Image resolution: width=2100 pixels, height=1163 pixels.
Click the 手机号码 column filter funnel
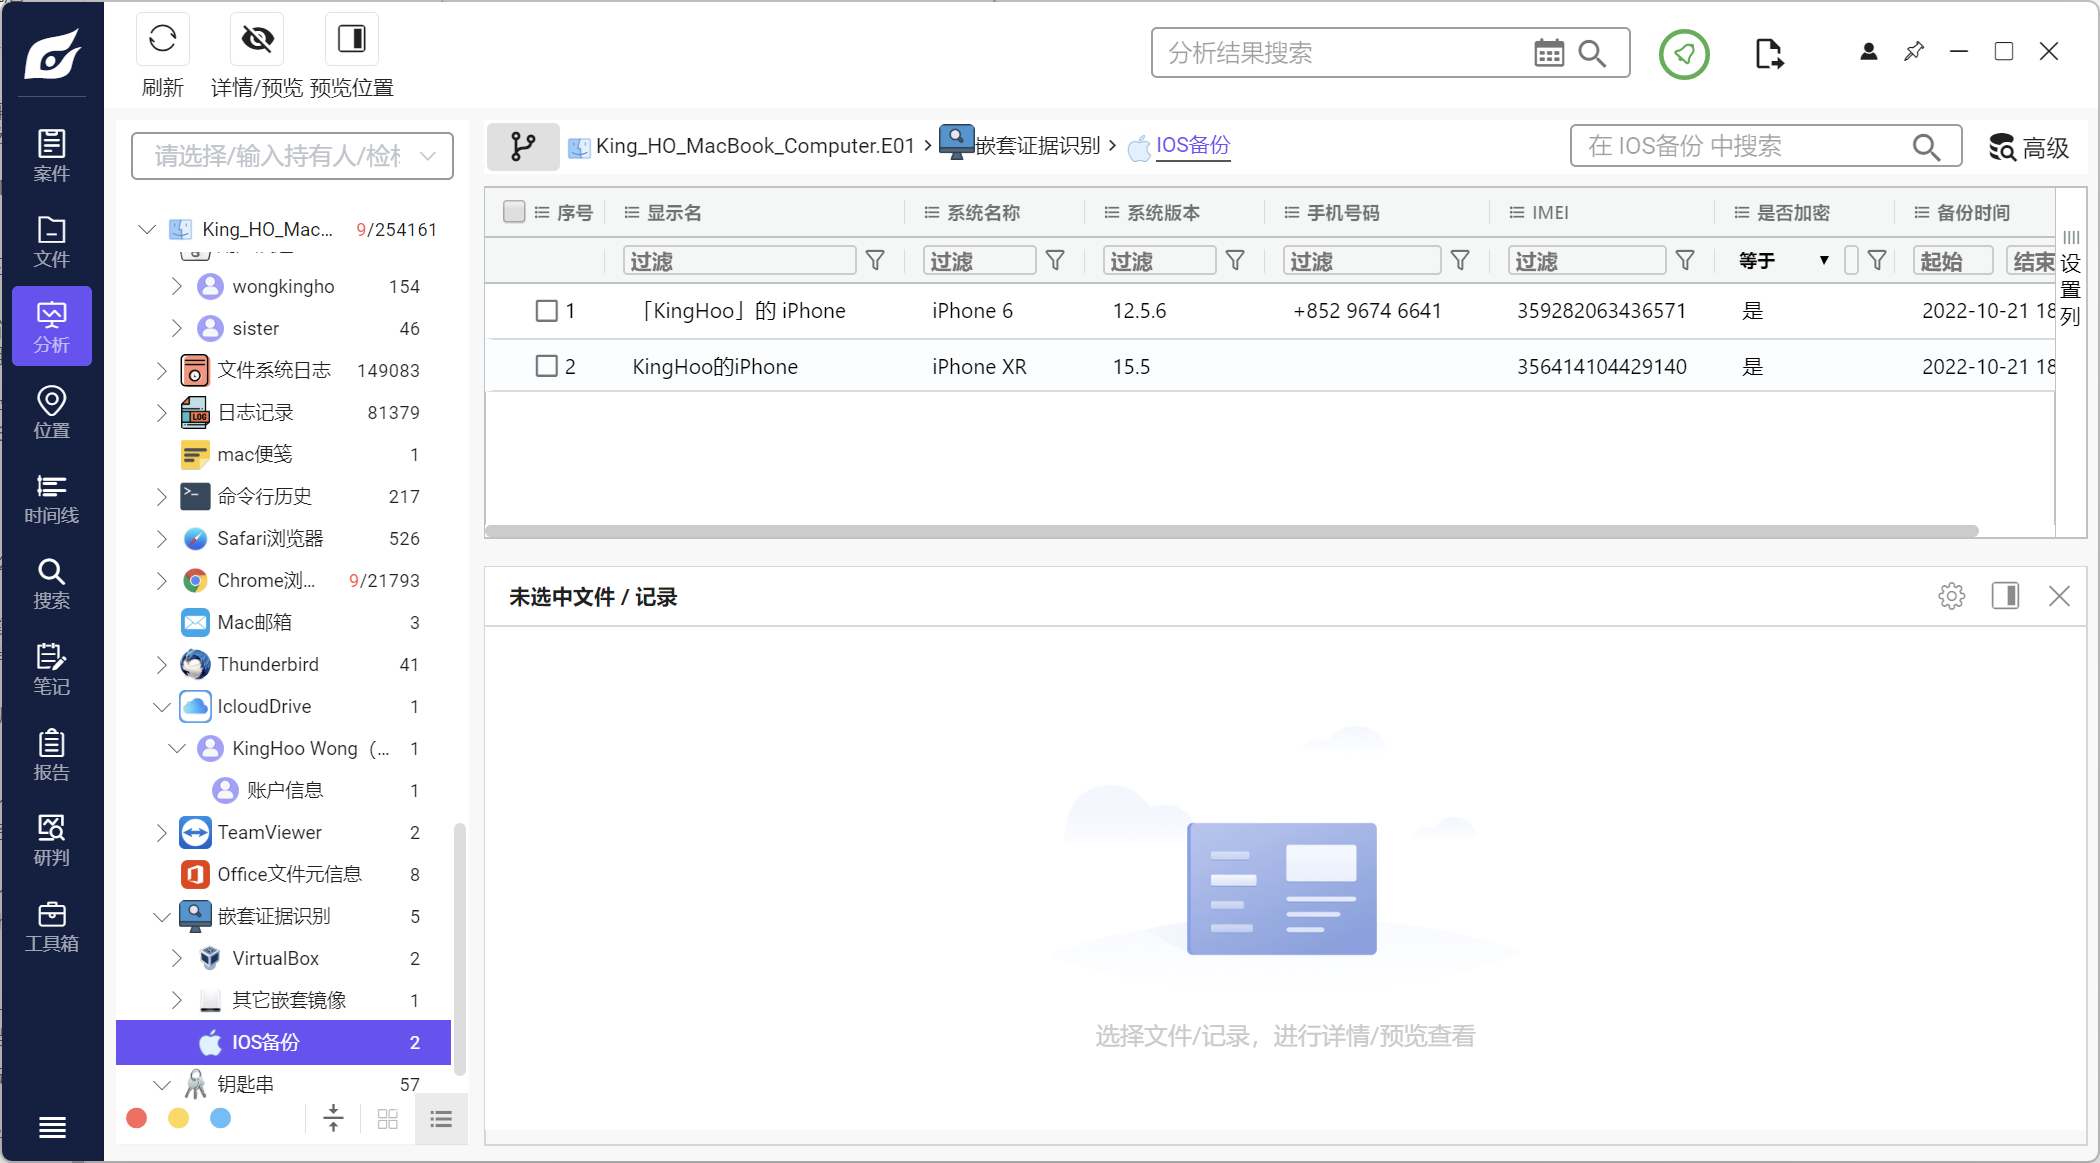click(x=1460, y=261)
